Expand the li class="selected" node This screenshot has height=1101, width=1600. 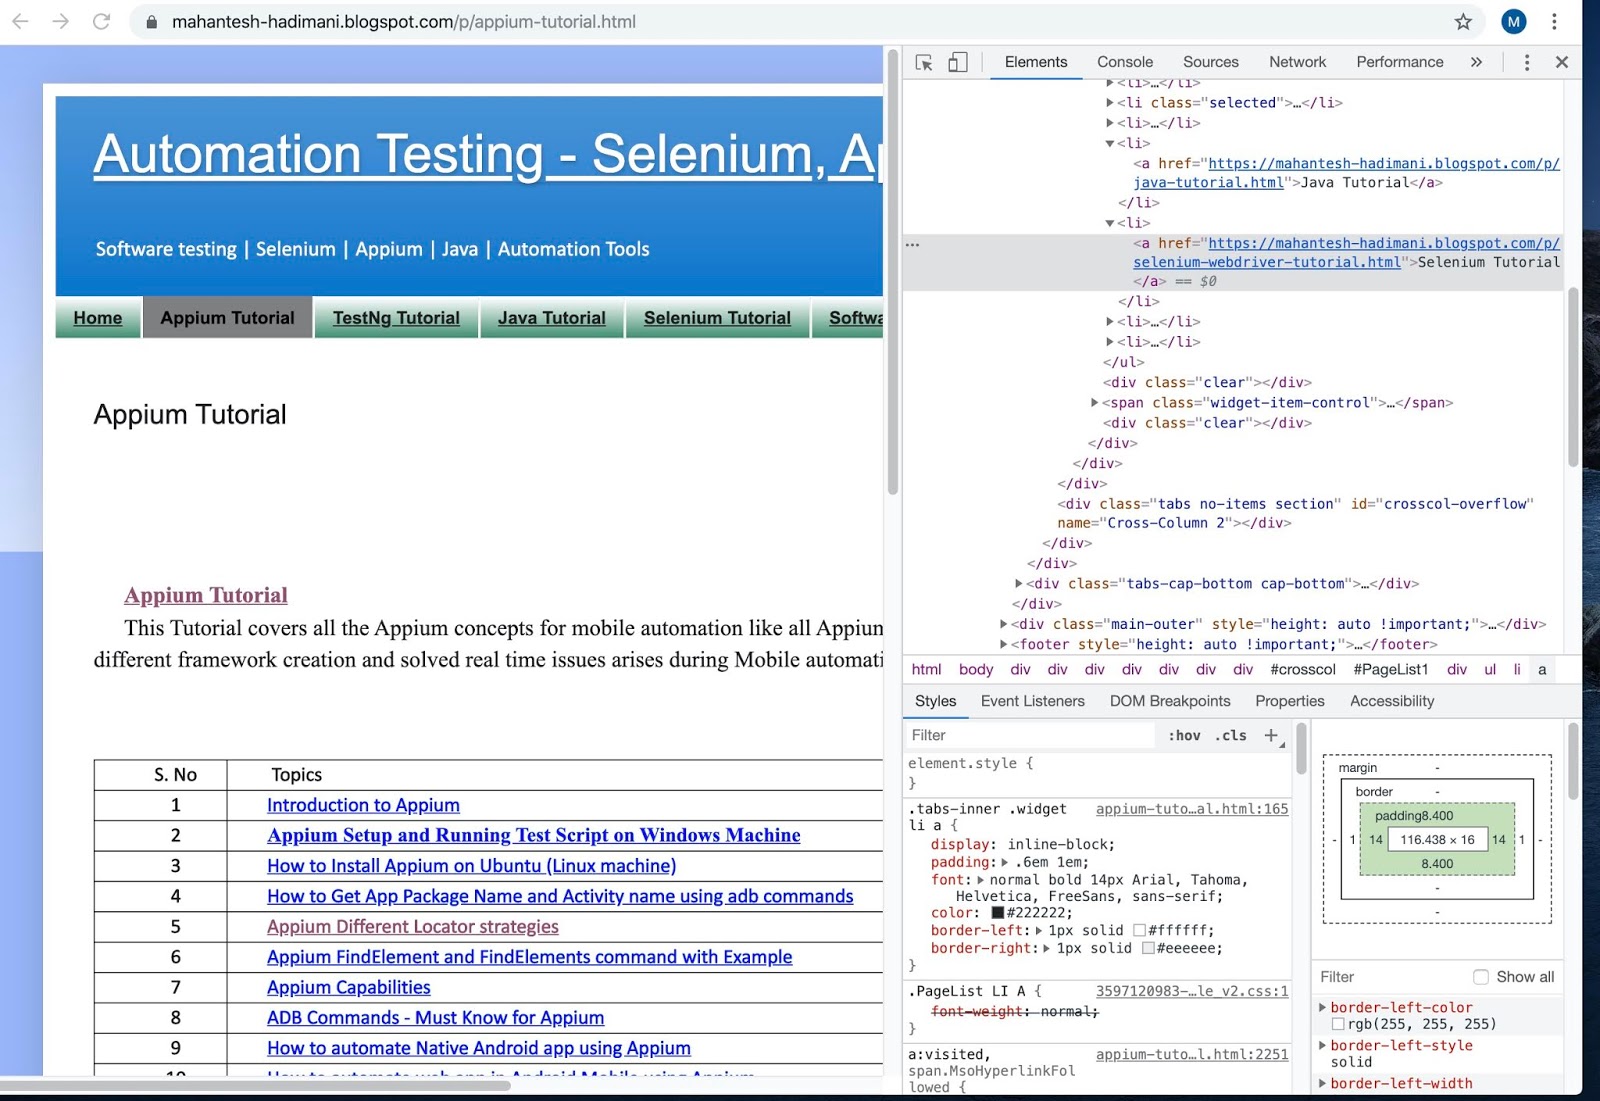tap(1110, 103)
